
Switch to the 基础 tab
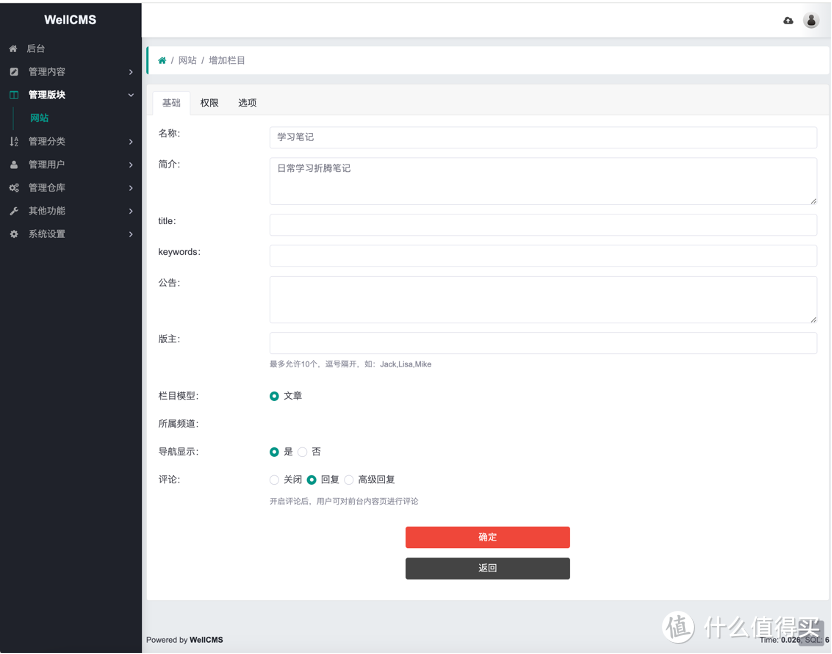(171, 103)
